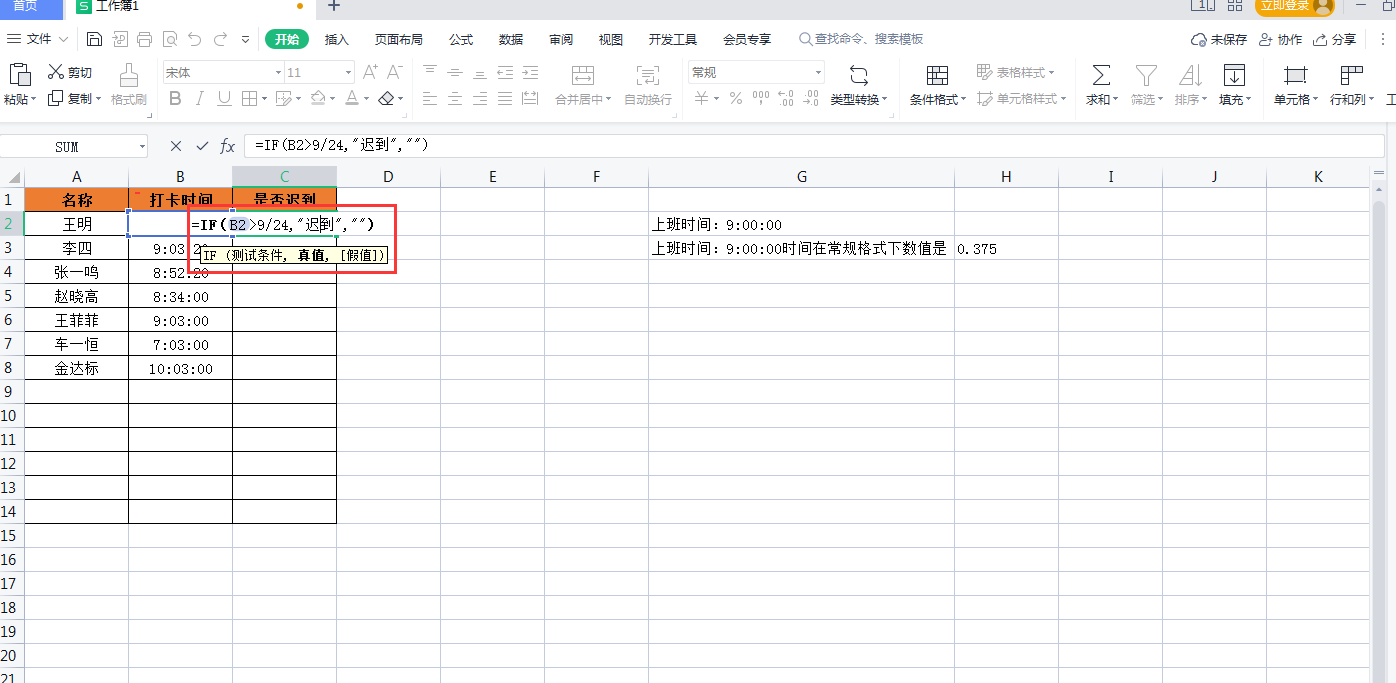The width and height of the screenshot is (1396, 683).
Task: Align text left
Action: point(430,98)
